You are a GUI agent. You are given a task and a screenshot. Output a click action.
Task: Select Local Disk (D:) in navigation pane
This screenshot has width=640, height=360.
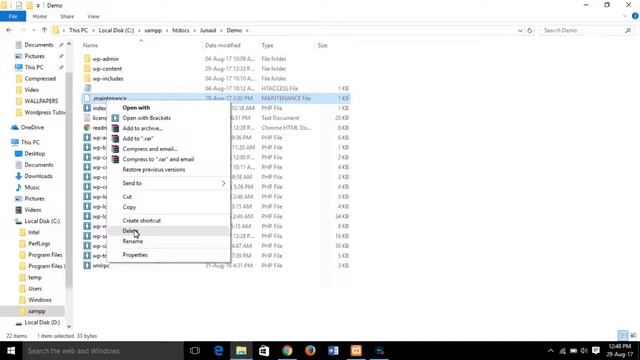42,322
